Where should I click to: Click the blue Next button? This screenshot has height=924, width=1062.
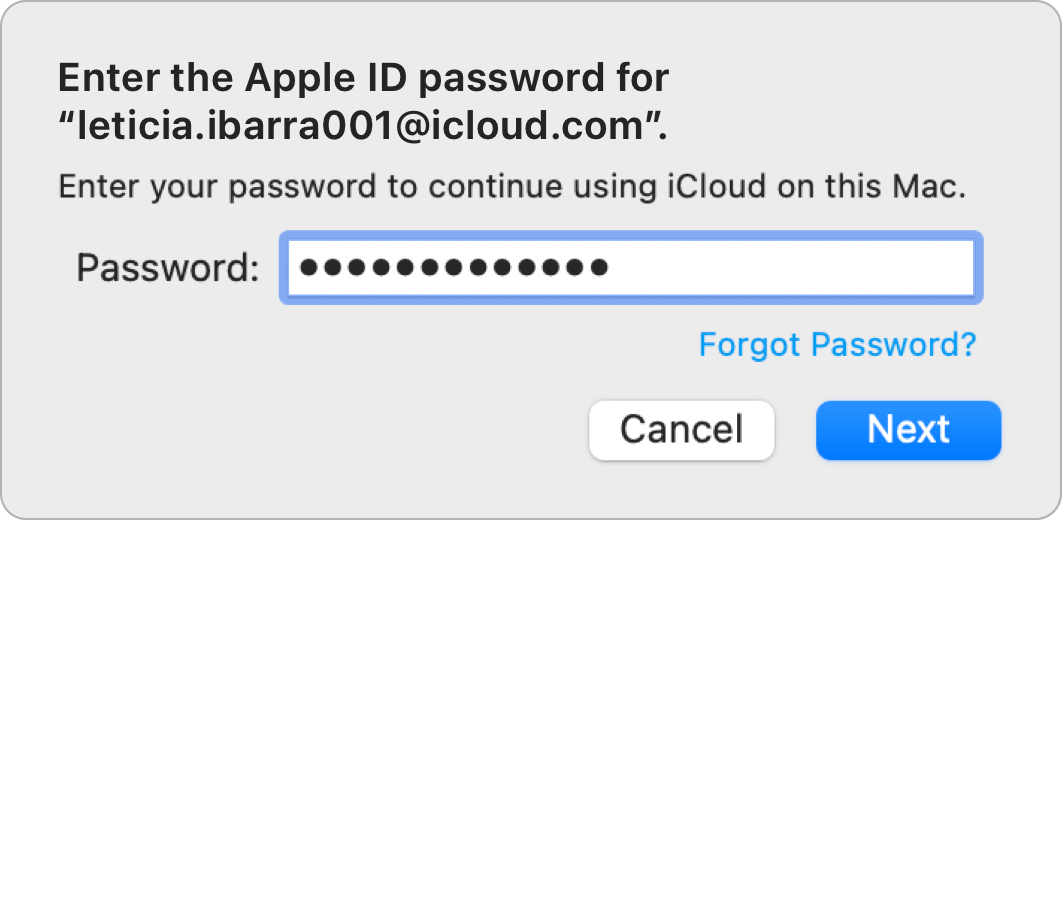(908, 430)
